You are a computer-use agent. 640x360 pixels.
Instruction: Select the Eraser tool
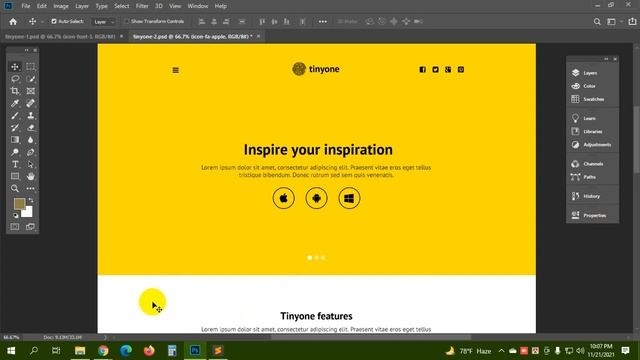pos(31,128)
